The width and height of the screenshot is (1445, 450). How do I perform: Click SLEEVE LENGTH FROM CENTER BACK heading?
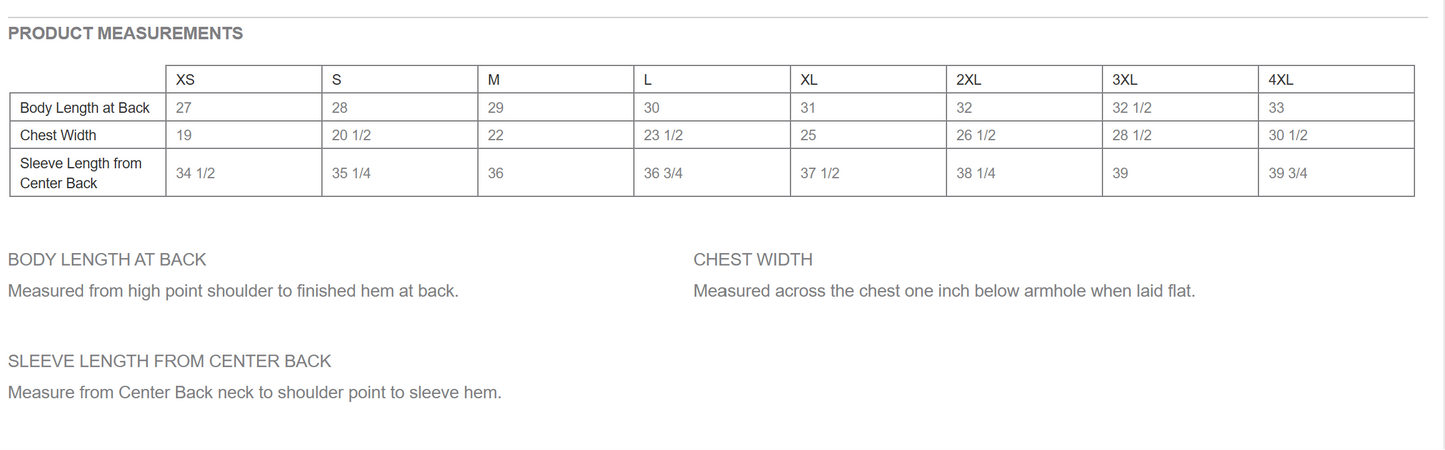[169, 361]
